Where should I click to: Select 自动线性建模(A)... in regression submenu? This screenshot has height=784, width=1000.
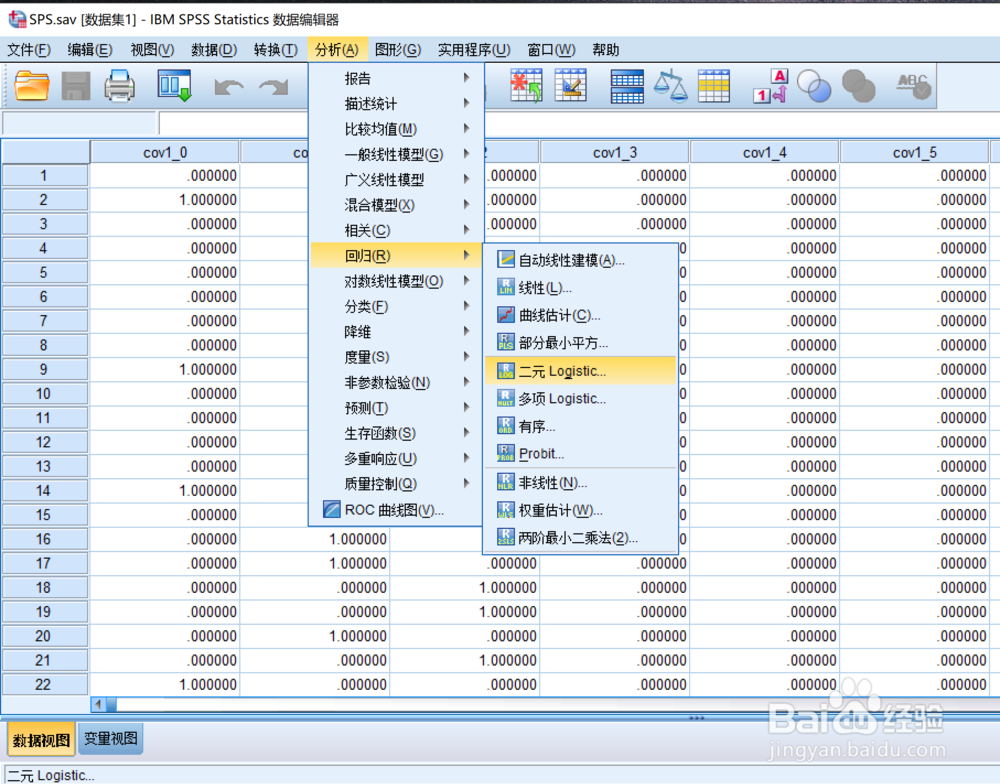pyautogui.click(x=580, y=260)
